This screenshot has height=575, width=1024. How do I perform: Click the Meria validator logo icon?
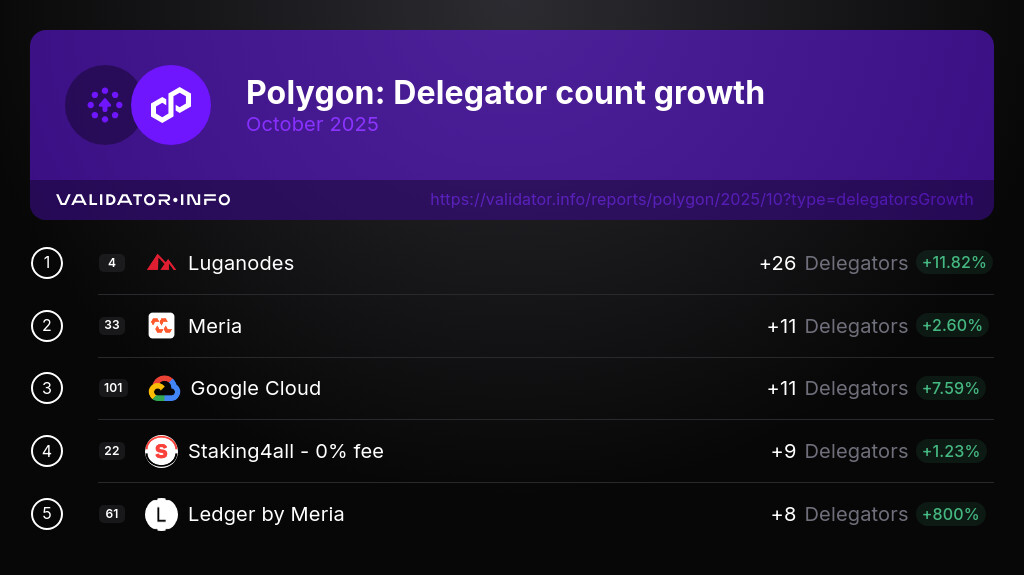pyautogui.click(x=161, y=326)
